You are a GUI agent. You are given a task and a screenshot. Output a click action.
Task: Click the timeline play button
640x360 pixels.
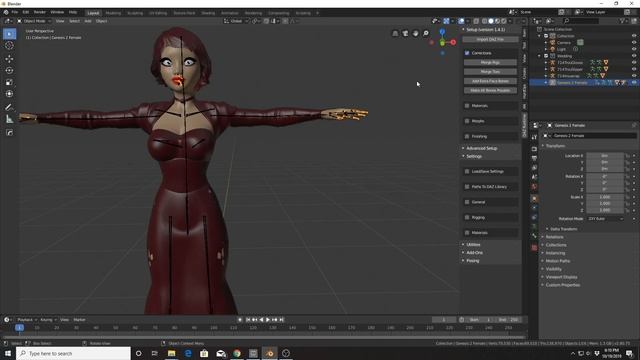(x=268, y=320)
